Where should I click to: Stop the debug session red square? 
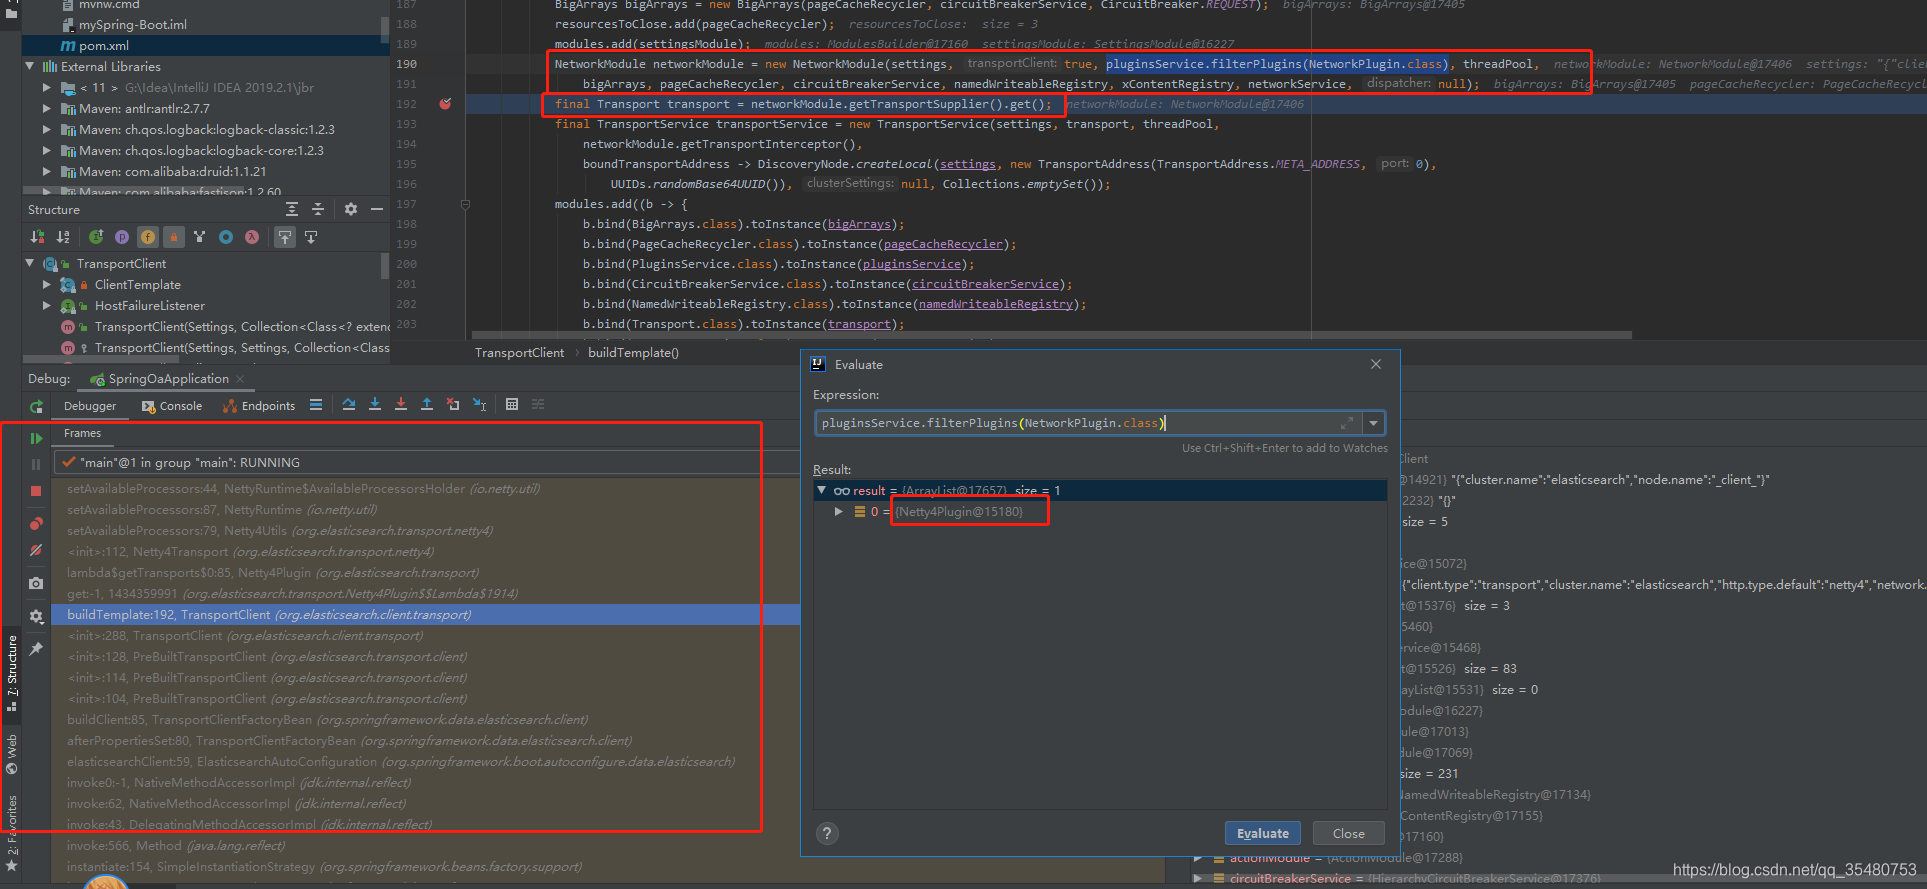pyautogui.click(x=37, y=491)
